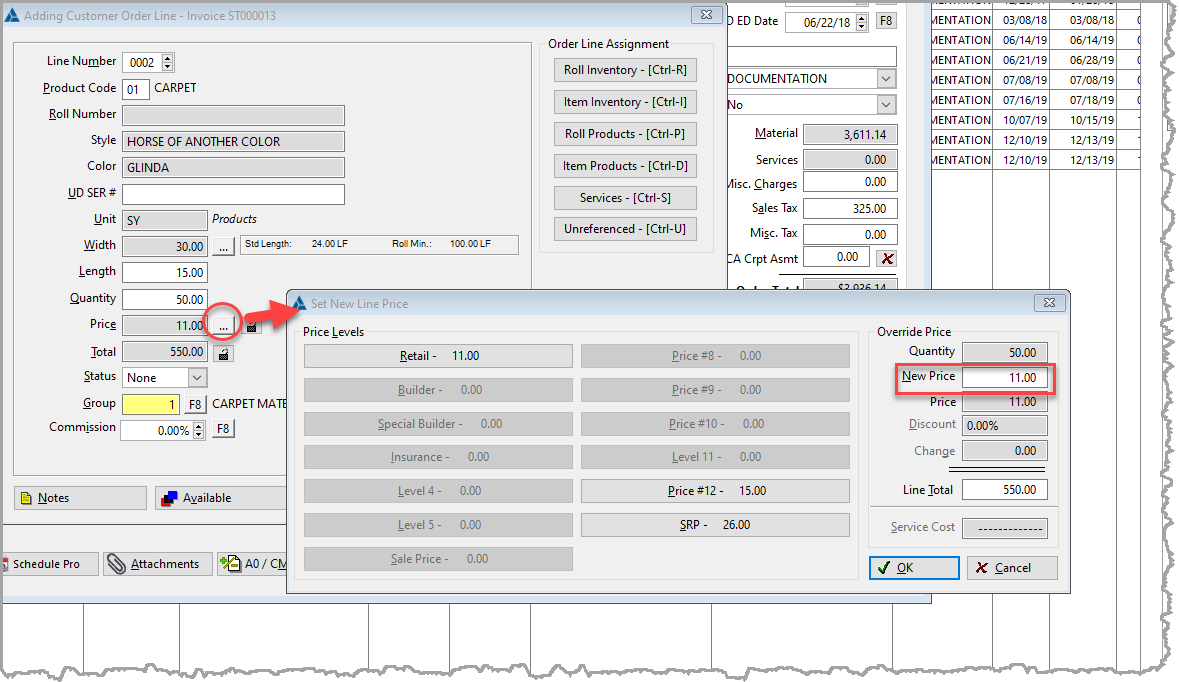Screen dimensions: 1179x682
Task: Pick the Retail 11.00 price level
Action: pos(438,356)
